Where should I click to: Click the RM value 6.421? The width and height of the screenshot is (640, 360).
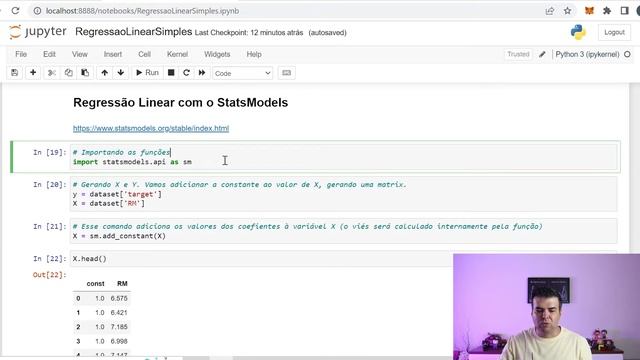coord(119,313)
